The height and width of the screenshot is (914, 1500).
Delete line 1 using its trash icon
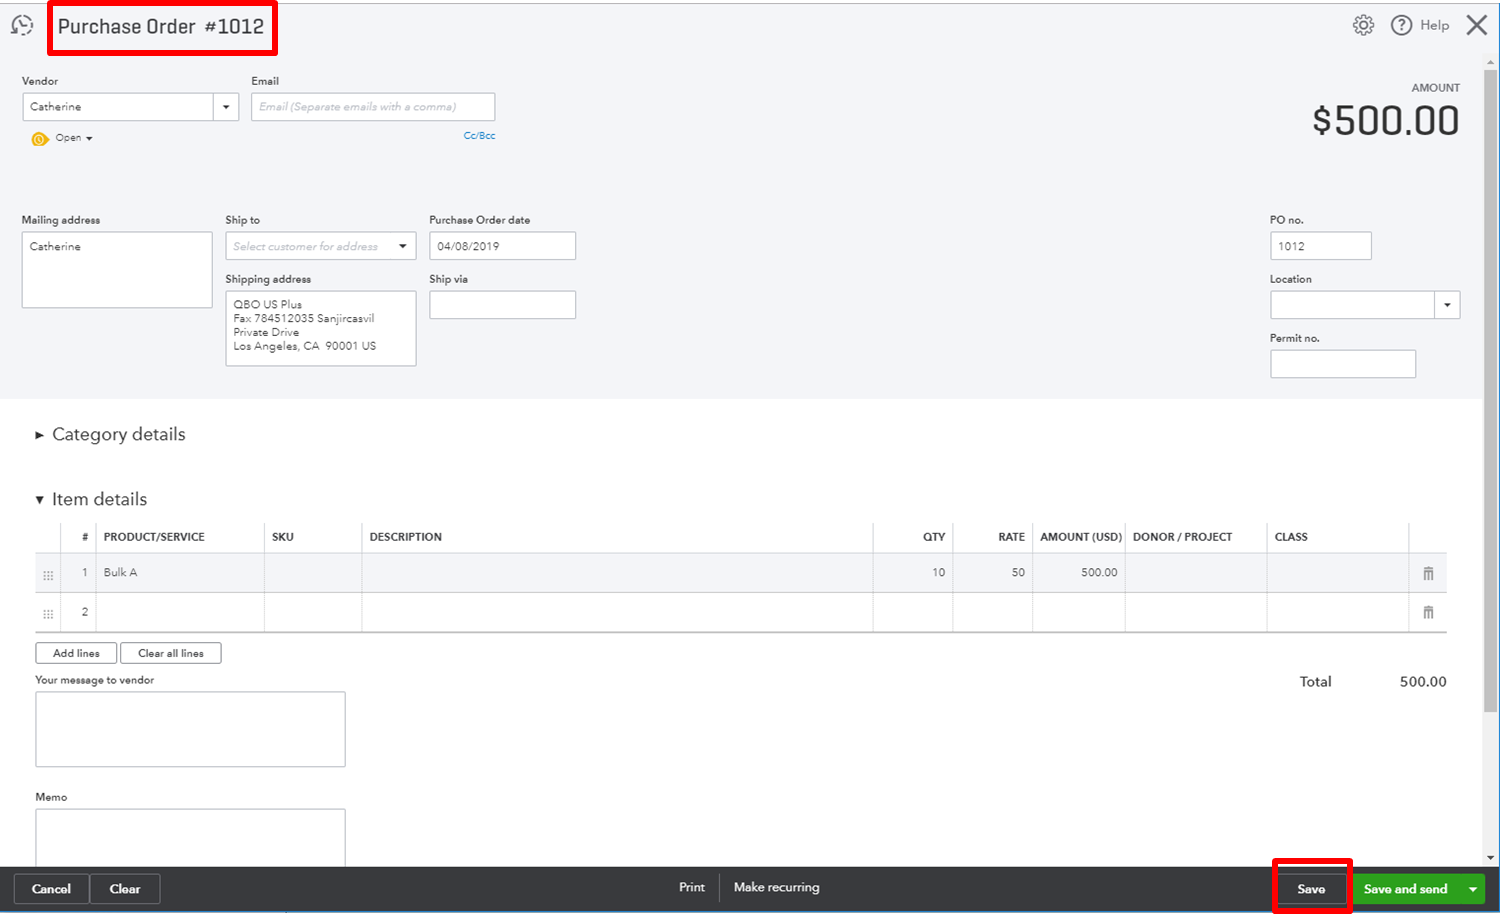pyautogui.click(x=1428, y=572)
